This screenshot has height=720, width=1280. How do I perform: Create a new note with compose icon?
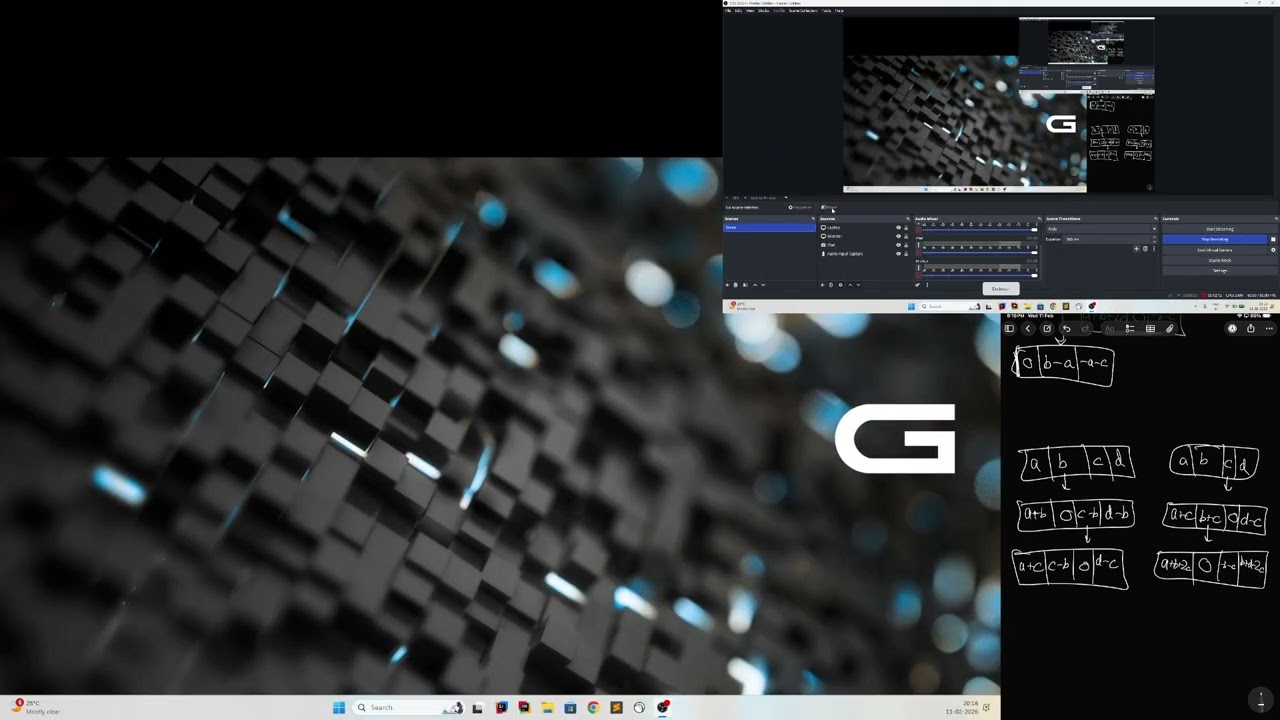[x=1047, y=328]
